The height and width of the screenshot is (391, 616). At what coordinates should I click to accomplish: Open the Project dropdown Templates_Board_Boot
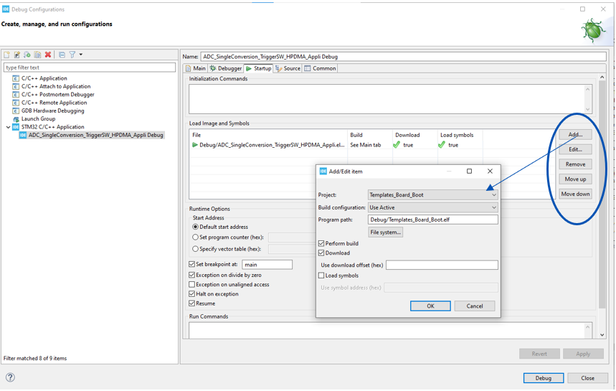tap(433, 195)
